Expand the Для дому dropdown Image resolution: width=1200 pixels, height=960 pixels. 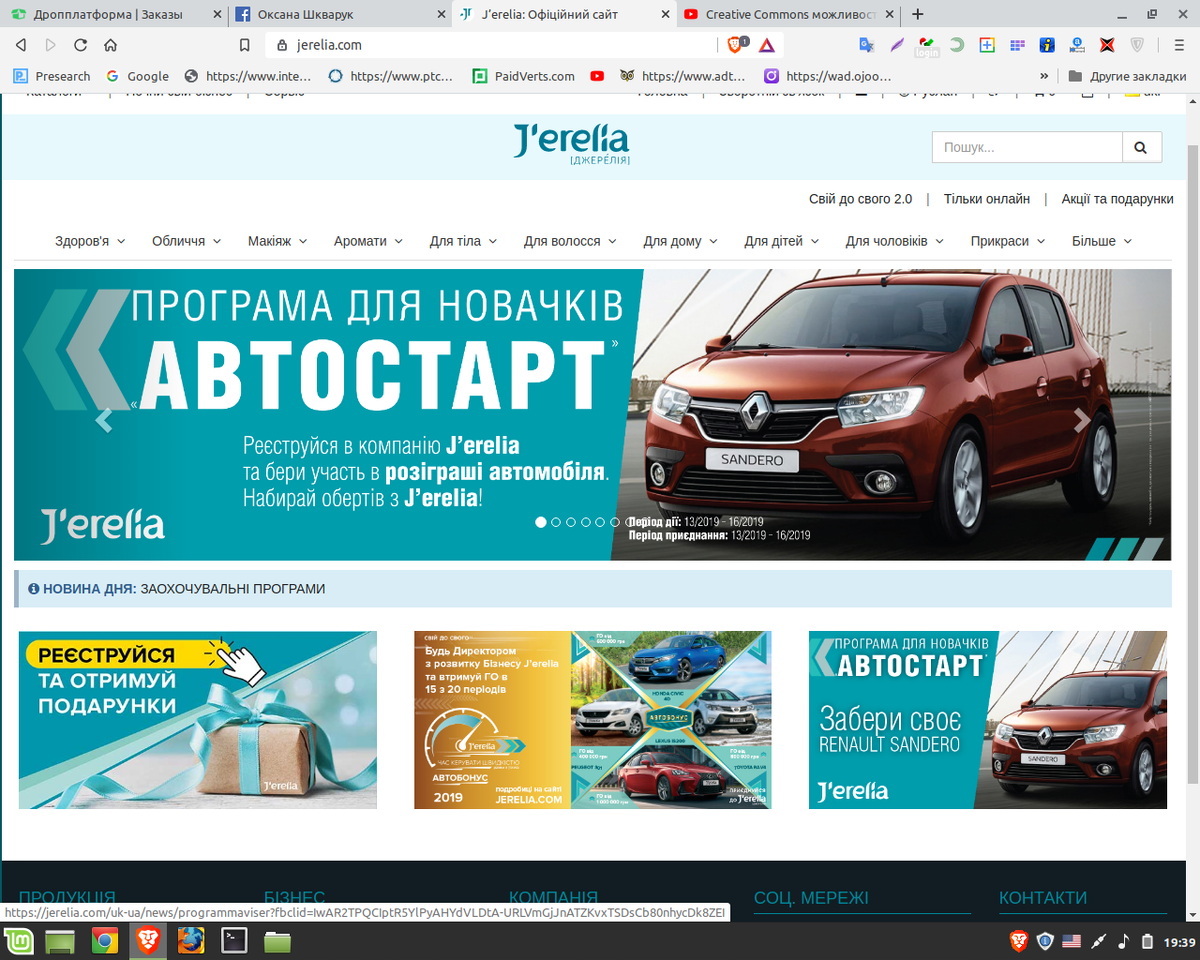[680, 241]
